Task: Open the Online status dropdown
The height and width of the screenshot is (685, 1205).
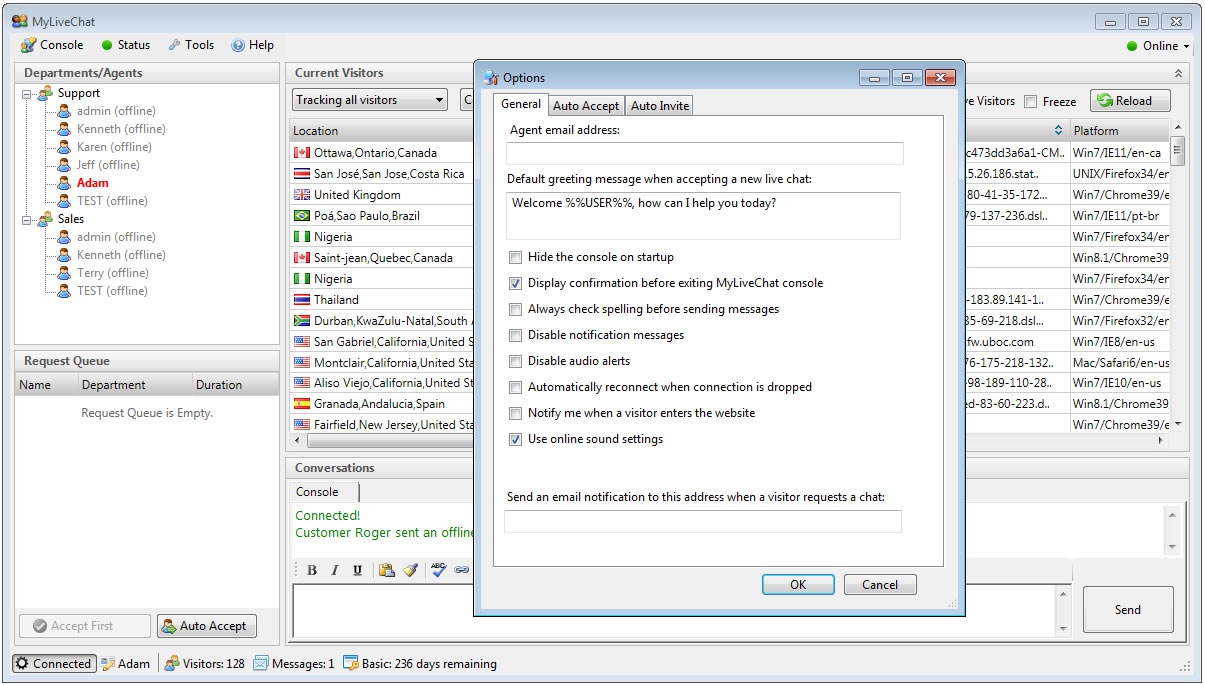Action: pos(1158,46)
